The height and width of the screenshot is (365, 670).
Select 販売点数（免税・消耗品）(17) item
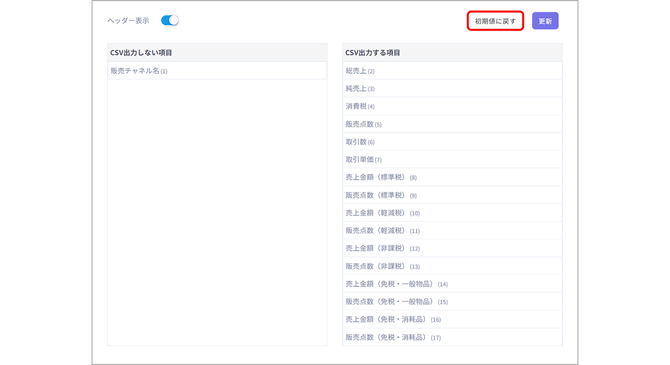[x=452, y=337]
